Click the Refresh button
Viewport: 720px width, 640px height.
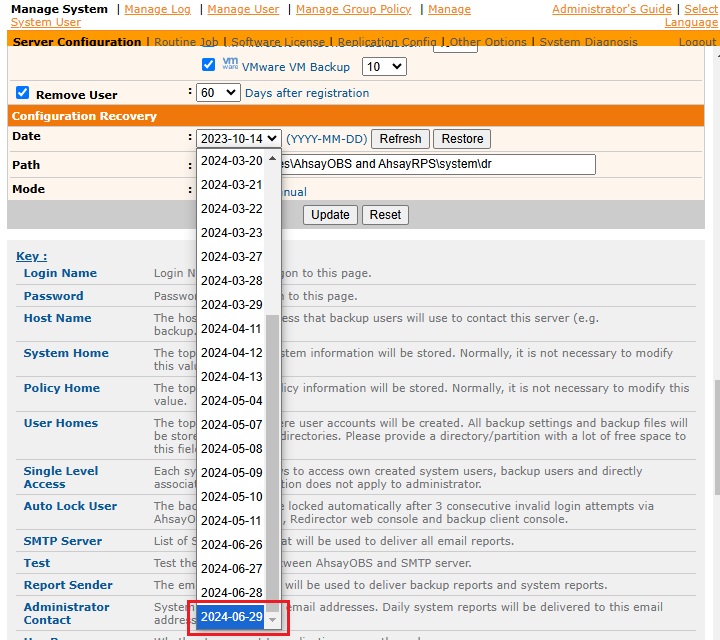pyautogui.click(x=400, y=139)
